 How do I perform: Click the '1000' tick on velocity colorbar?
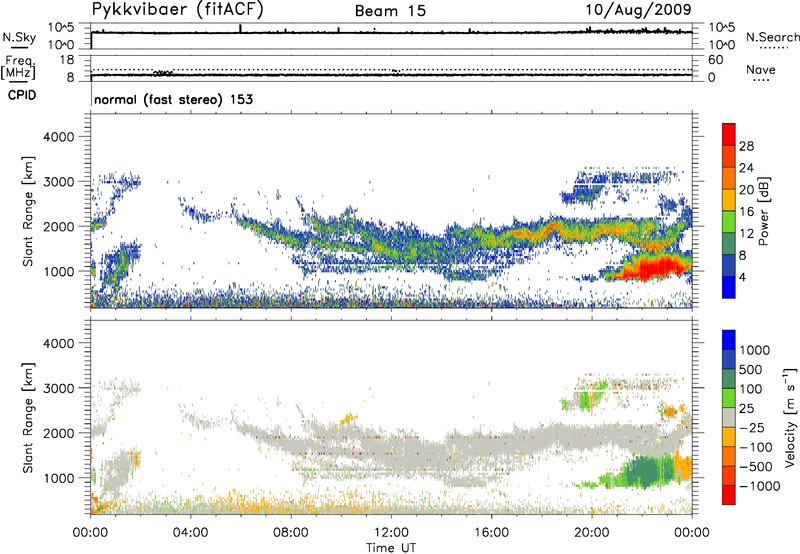tap(755, 350)
